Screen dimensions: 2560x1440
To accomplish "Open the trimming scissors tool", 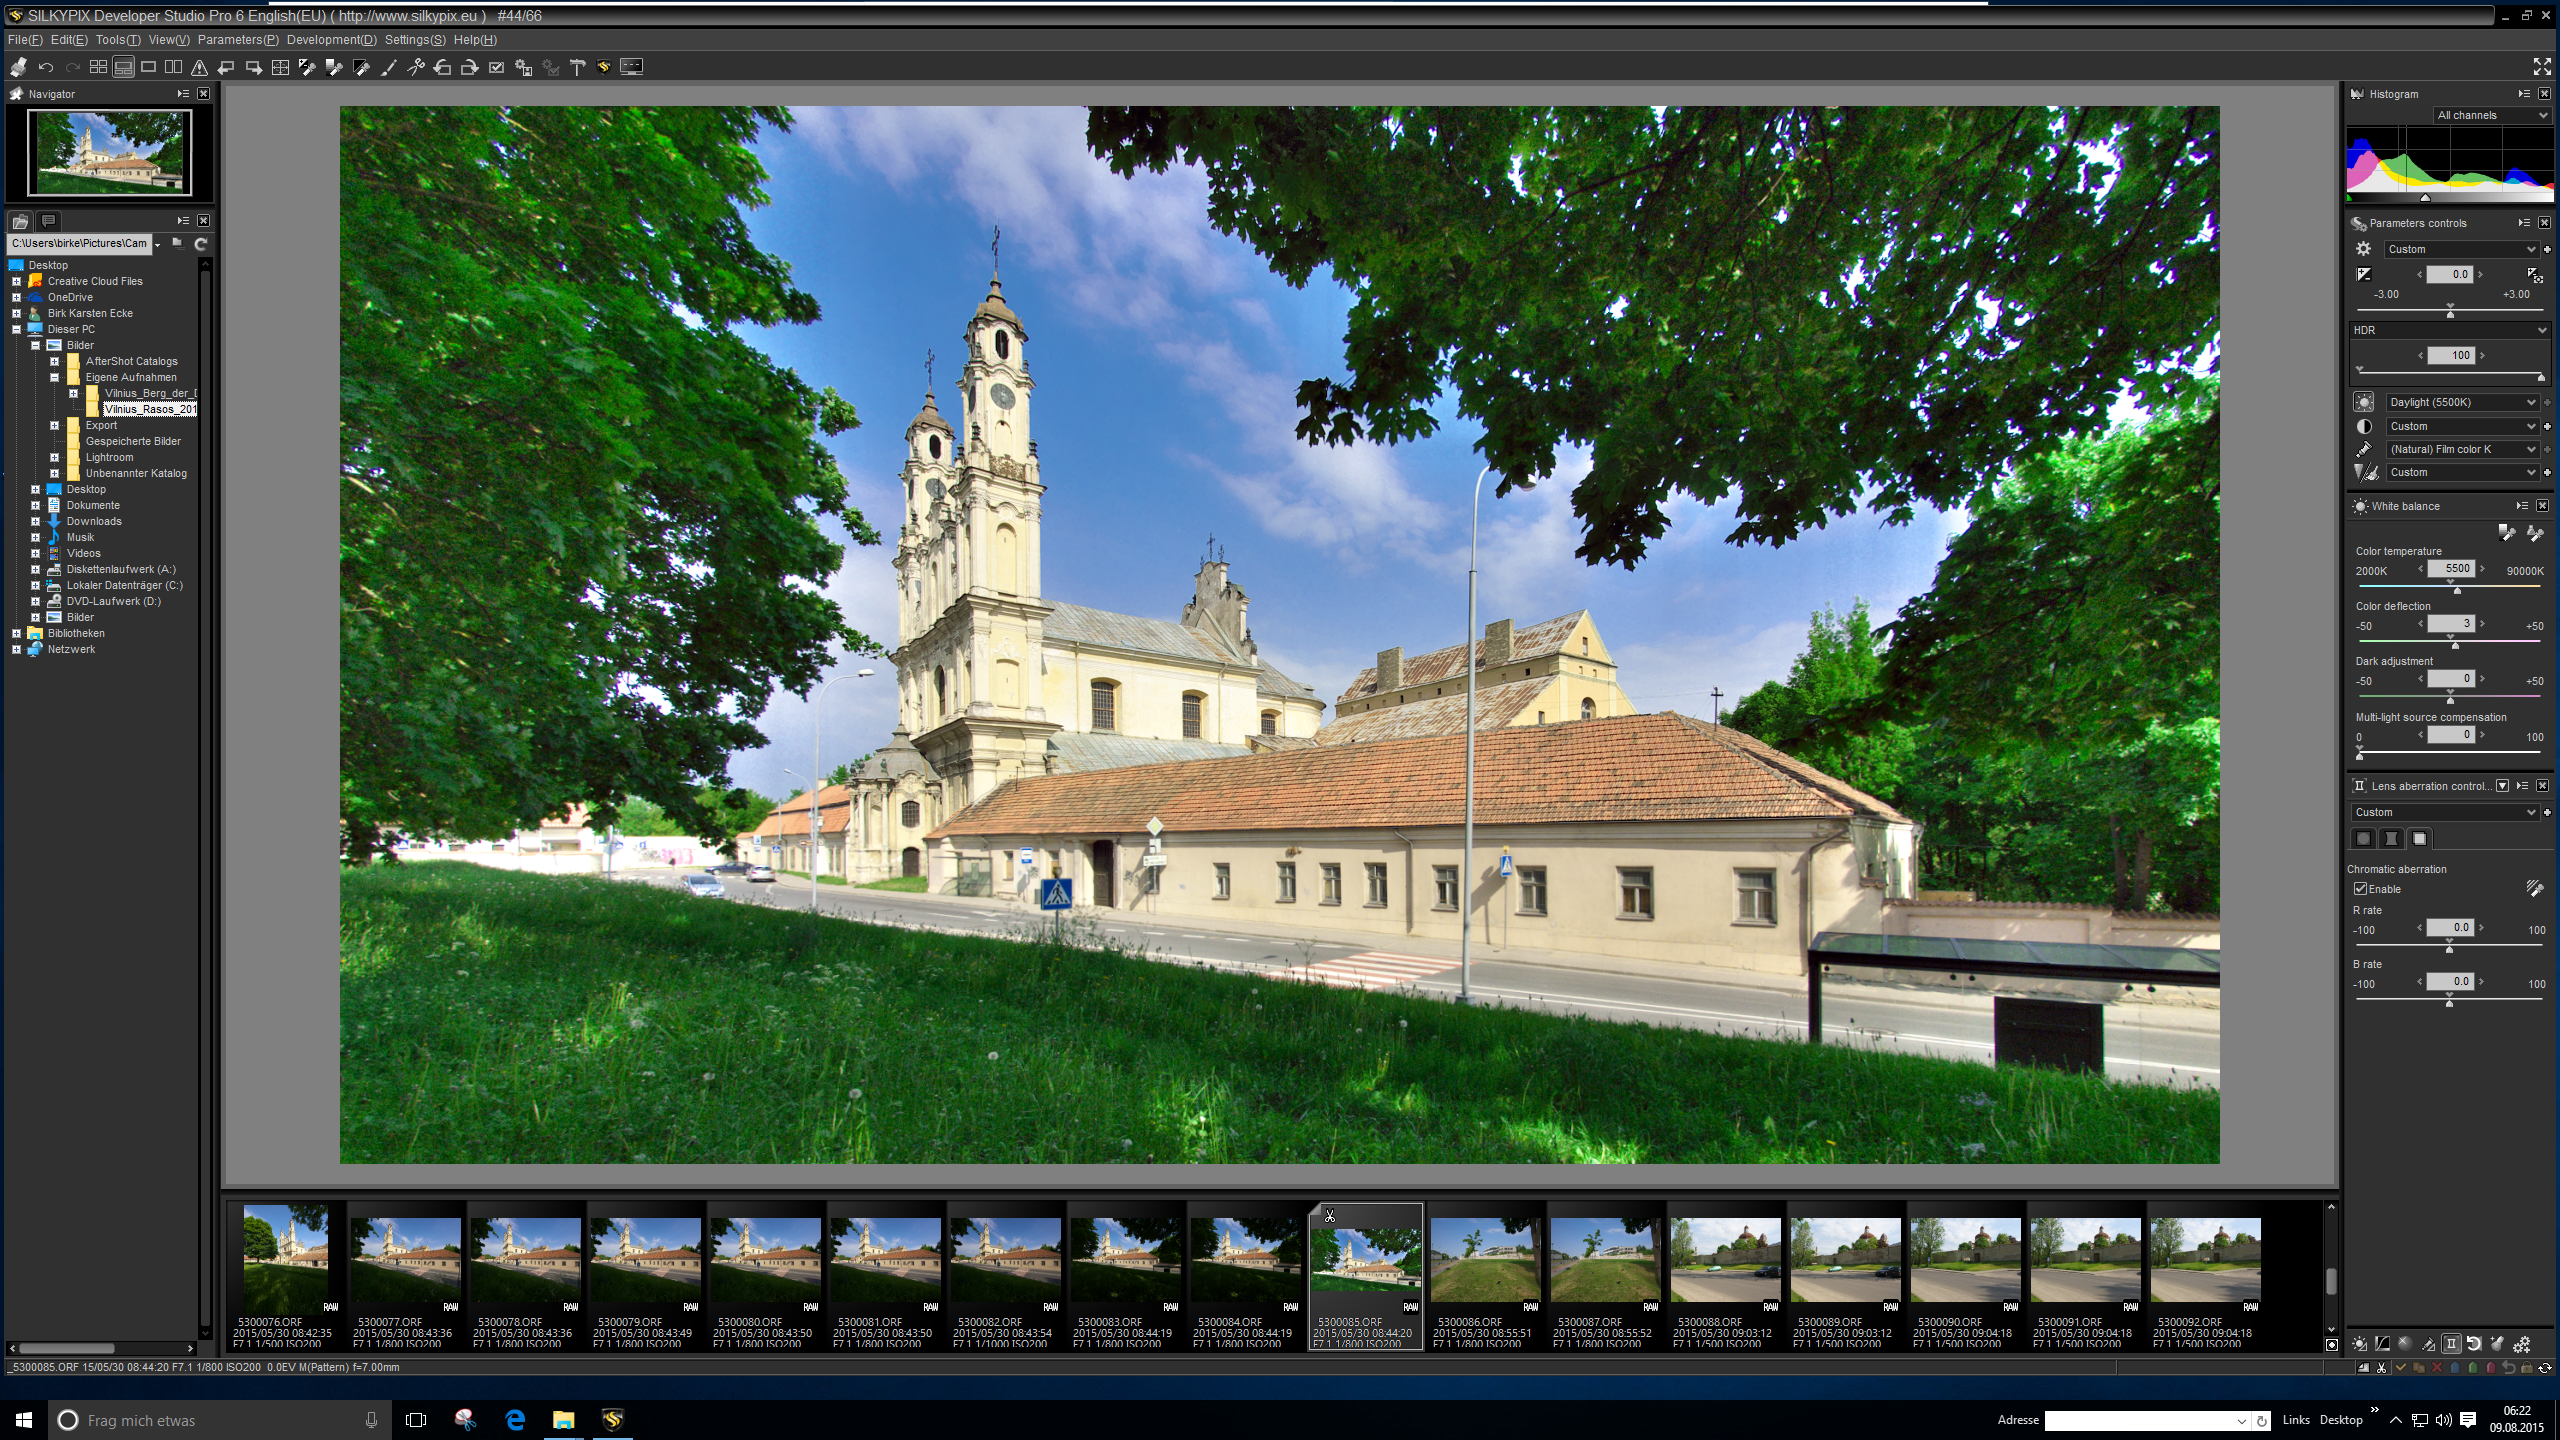I will pos(416,67).
